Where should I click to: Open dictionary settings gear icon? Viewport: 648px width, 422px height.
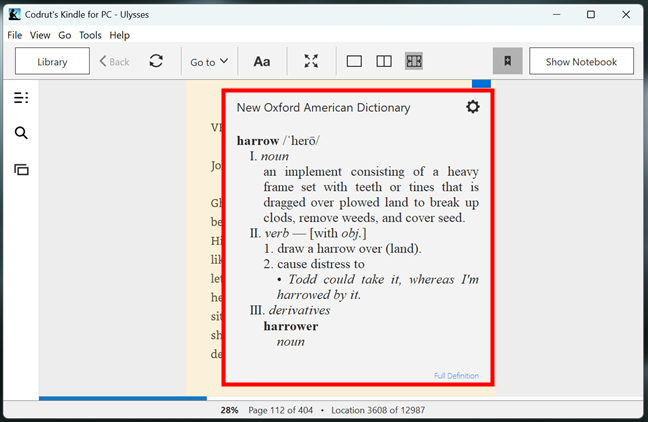click(473, 107)
